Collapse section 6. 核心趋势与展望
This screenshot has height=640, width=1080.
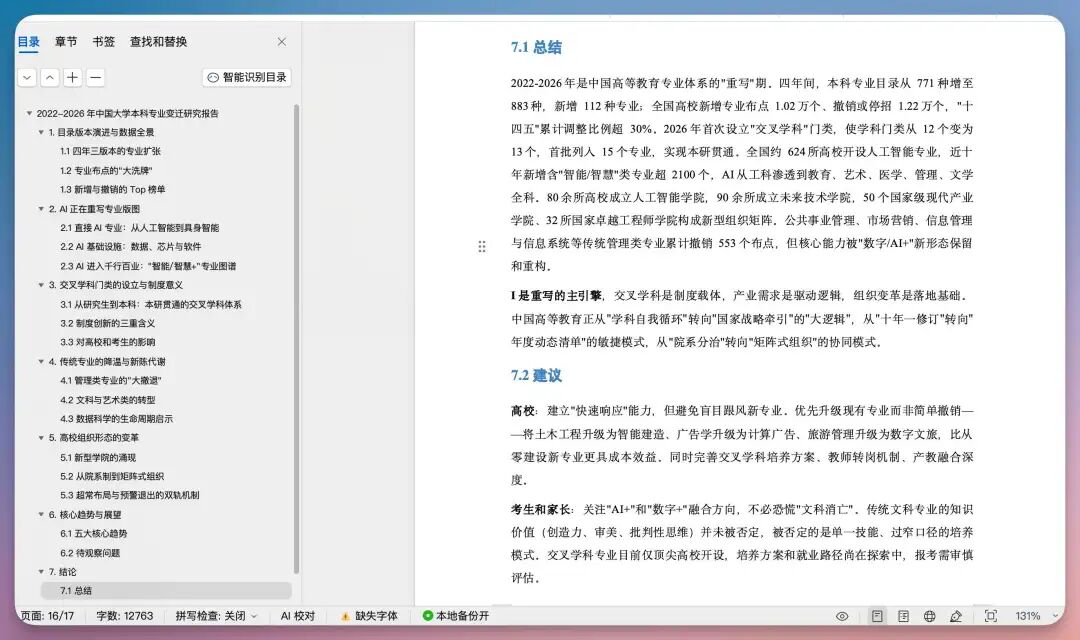pos(41,514)
